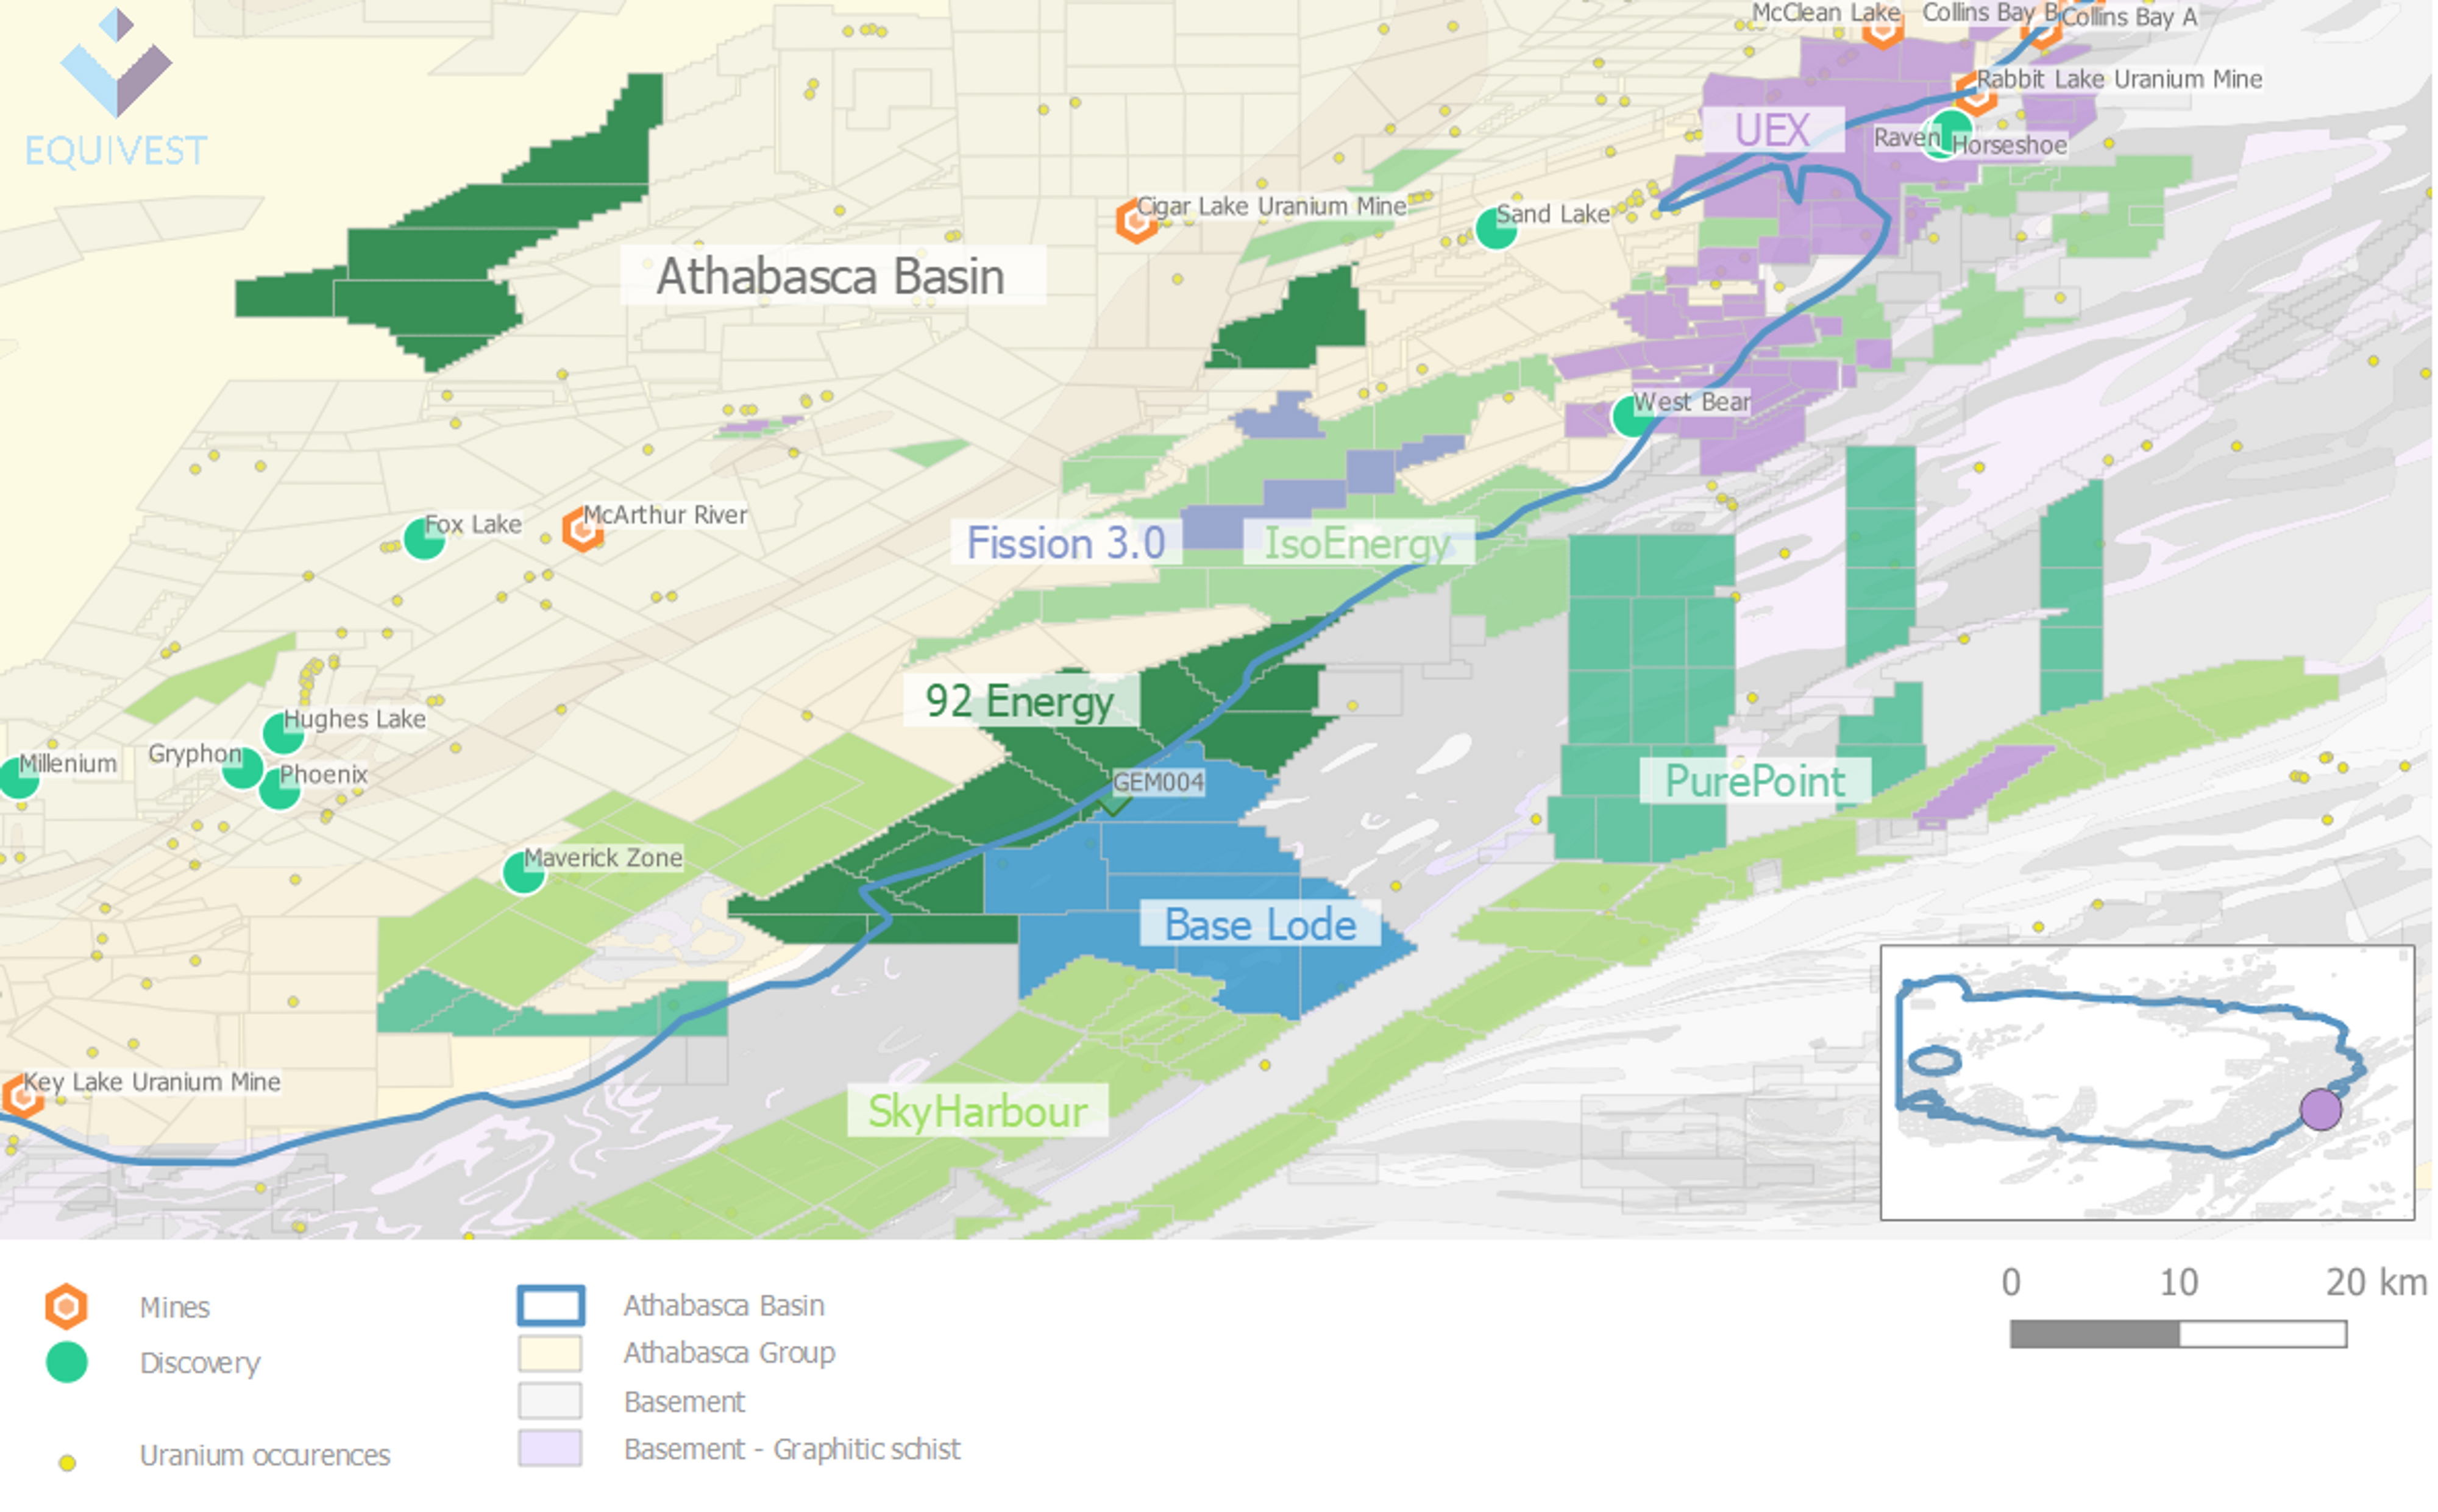The height and width of the screenshot is (1512, 2438).
Task: Click the Uranium occurences legend text
Action: tap(265, 1455)
